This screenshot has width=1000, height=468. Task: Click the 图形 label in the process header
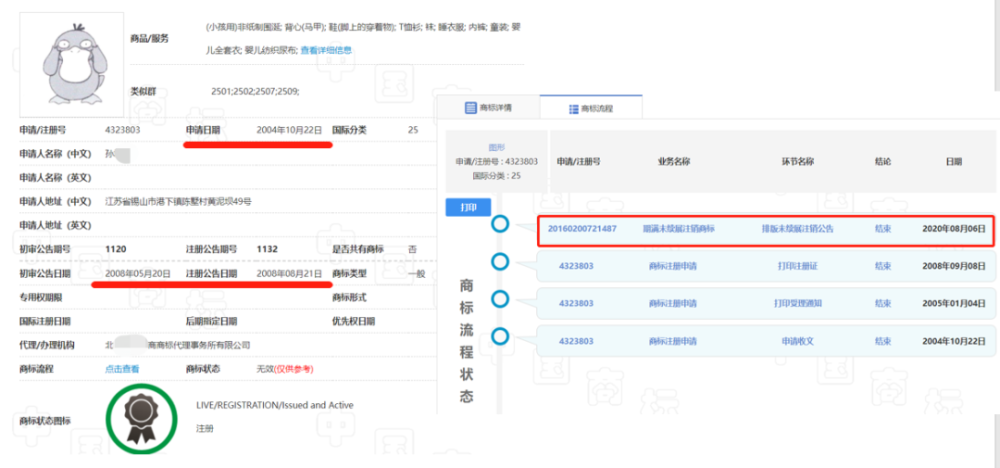tap(496, 147)
